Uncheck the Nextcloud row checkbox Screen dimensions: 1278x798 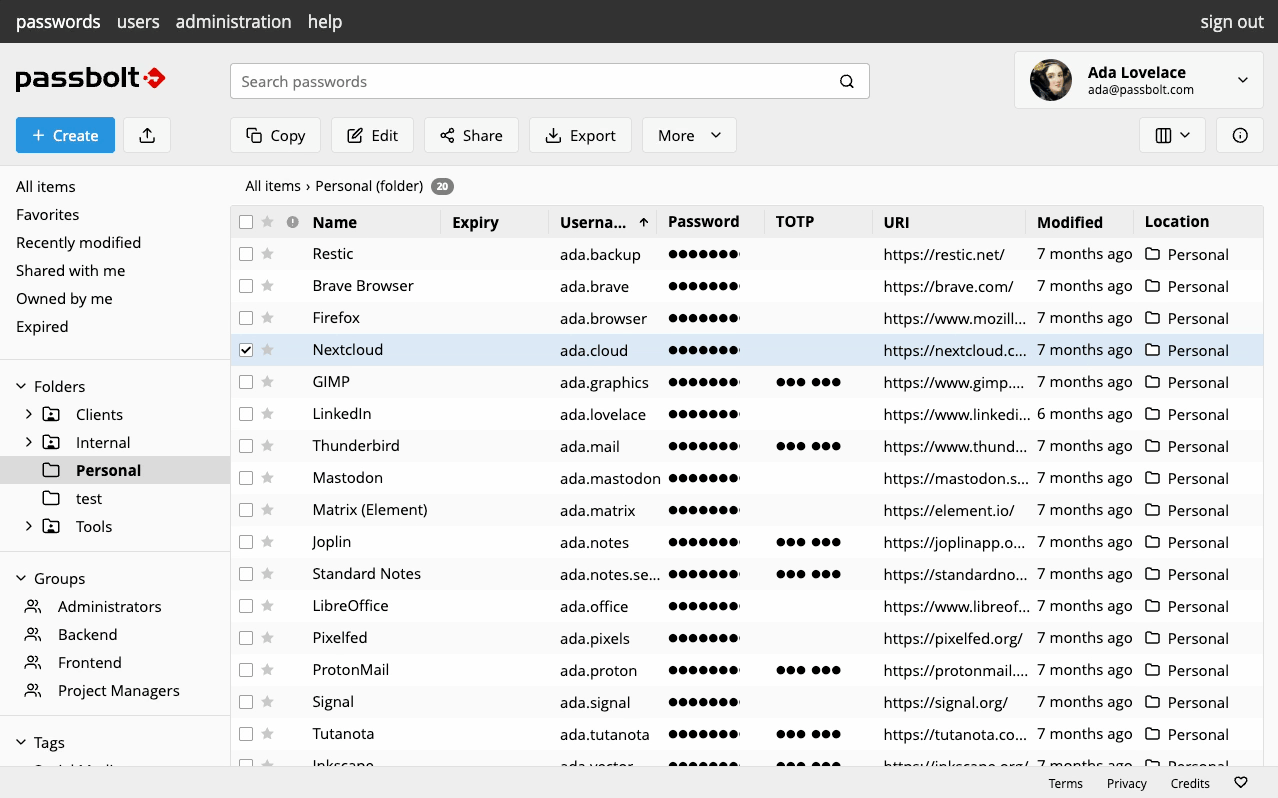246,350
